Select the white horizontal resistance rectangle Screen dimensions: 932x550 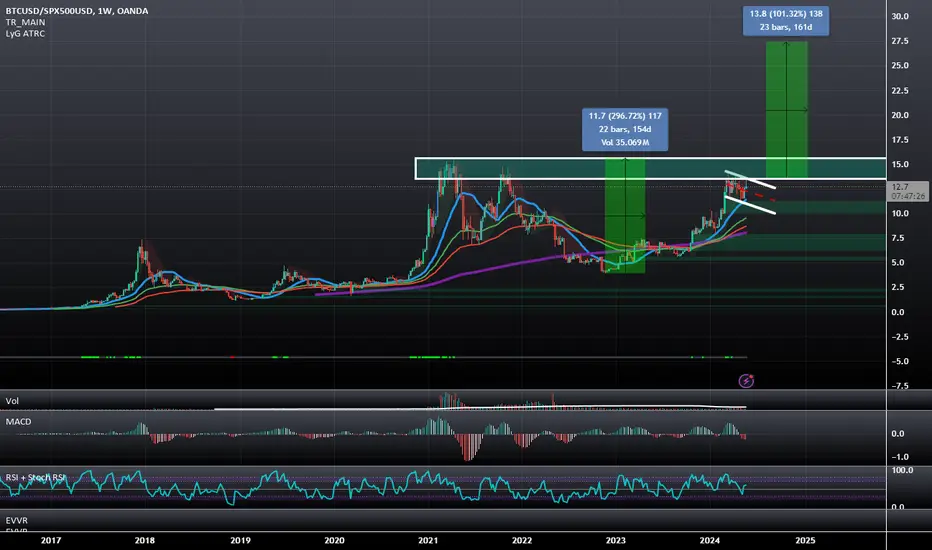[x=650, y=168]
